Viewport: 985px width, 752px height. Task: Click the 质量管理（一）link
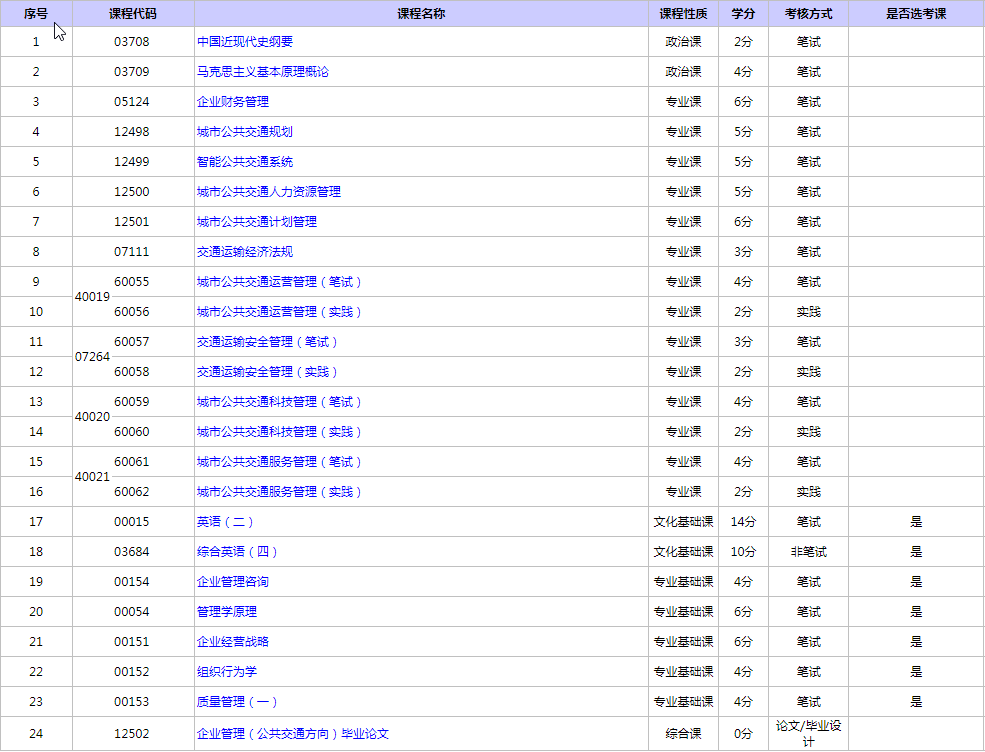(x=237, y=702)
